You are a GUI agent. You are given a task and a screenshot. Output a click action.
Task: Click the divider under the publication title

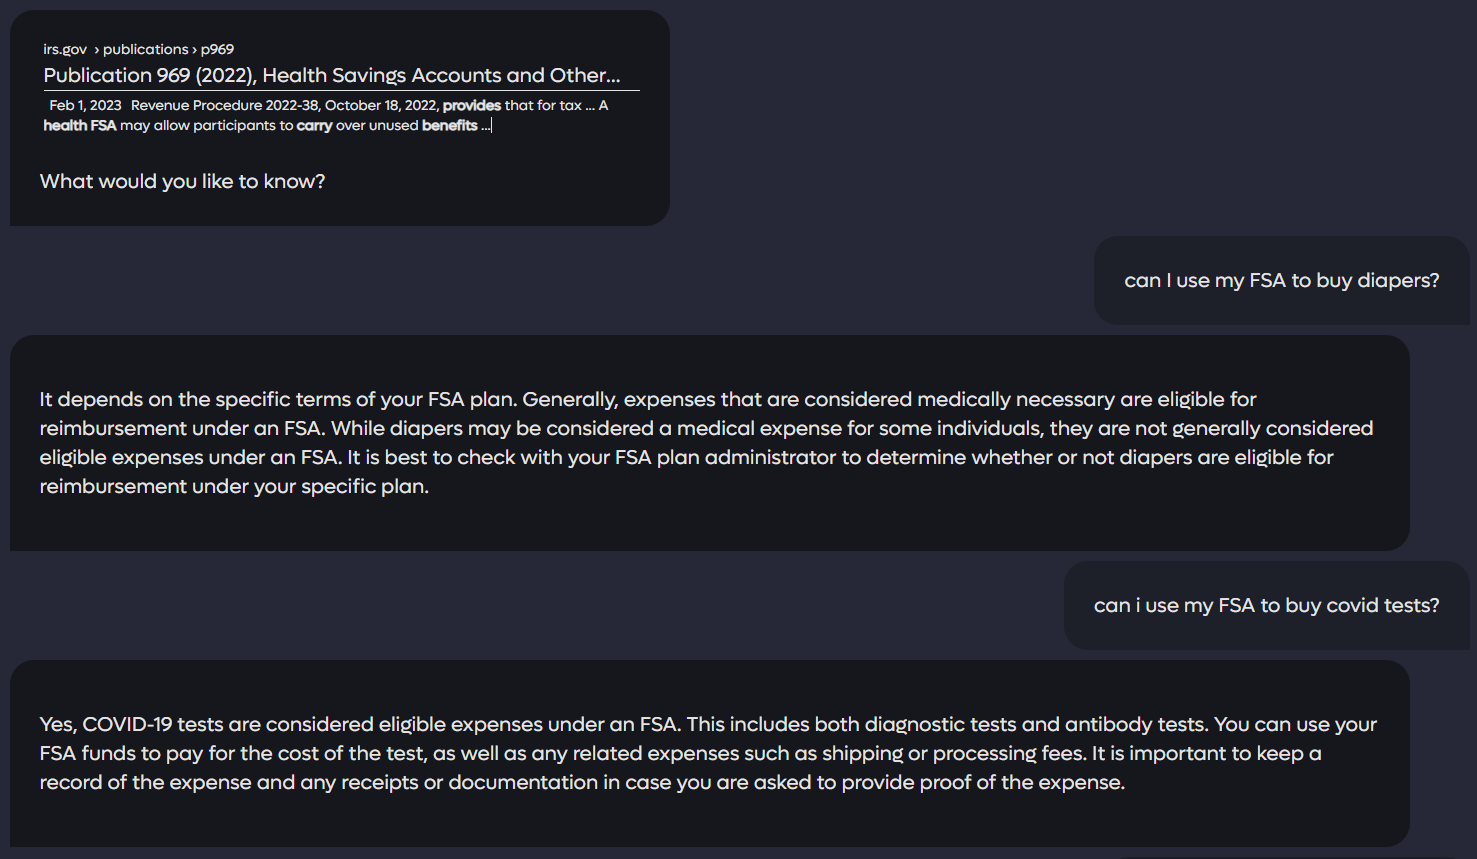(340, 90)
